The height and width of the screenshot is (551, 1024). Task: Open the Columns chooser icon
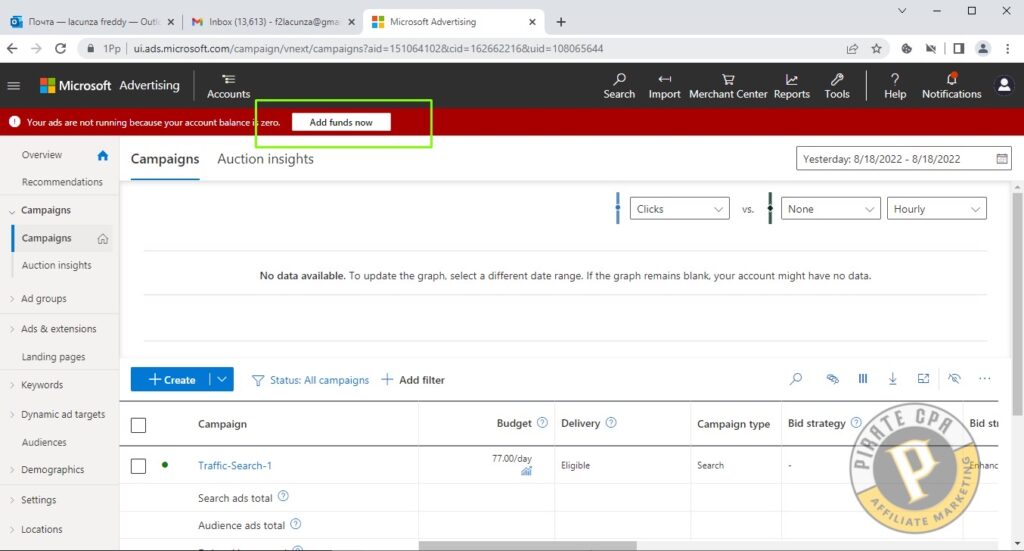(863, 379)
